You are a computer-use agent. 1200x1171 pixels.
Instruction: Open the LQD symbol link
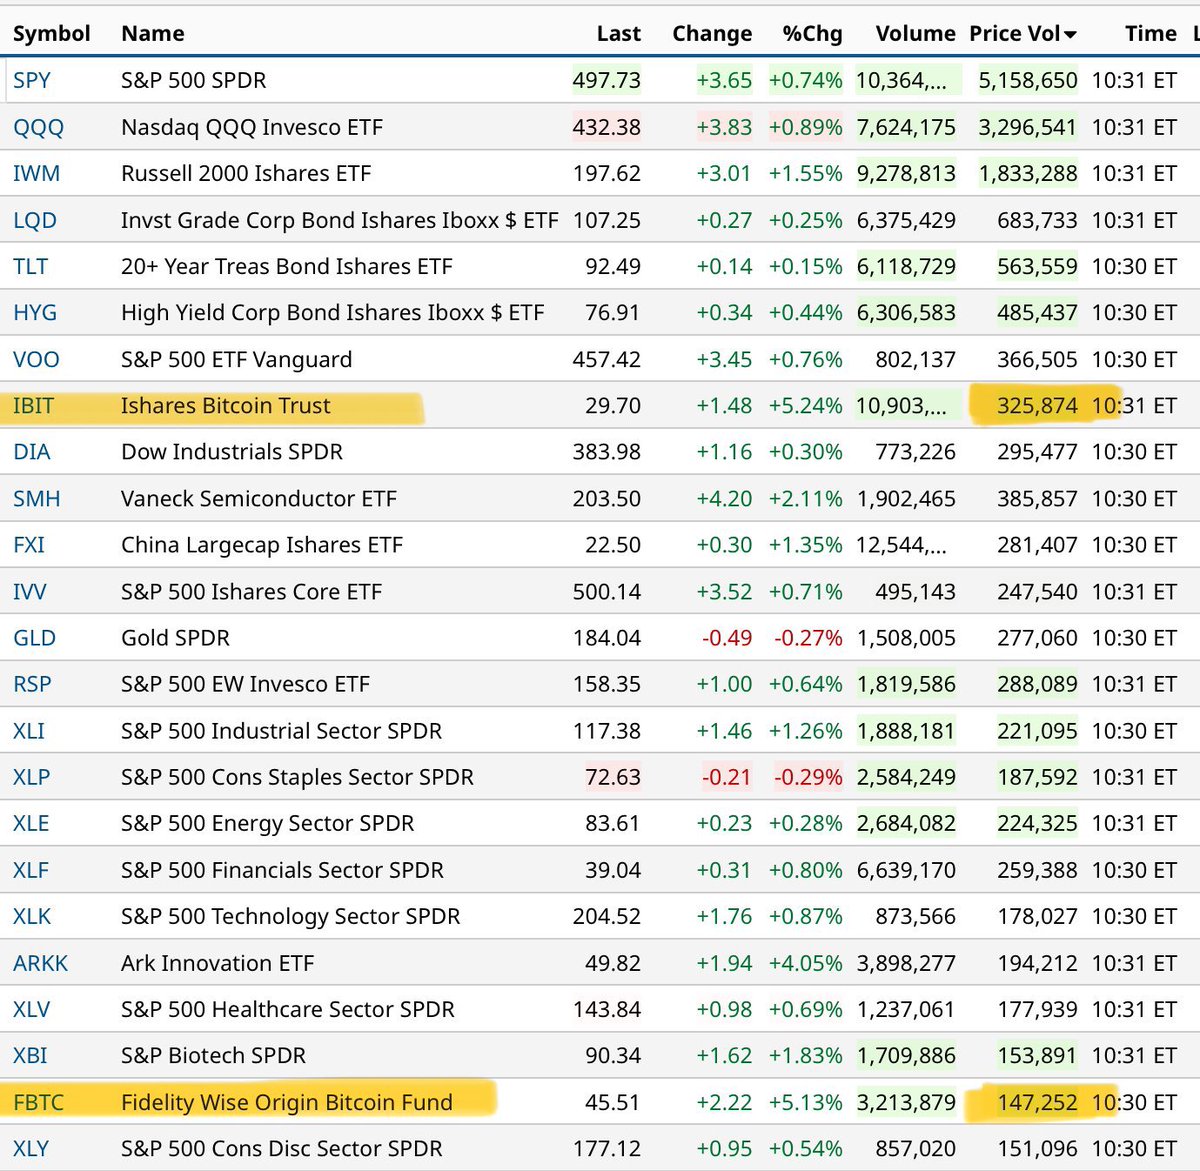click(x=35, y=220)
